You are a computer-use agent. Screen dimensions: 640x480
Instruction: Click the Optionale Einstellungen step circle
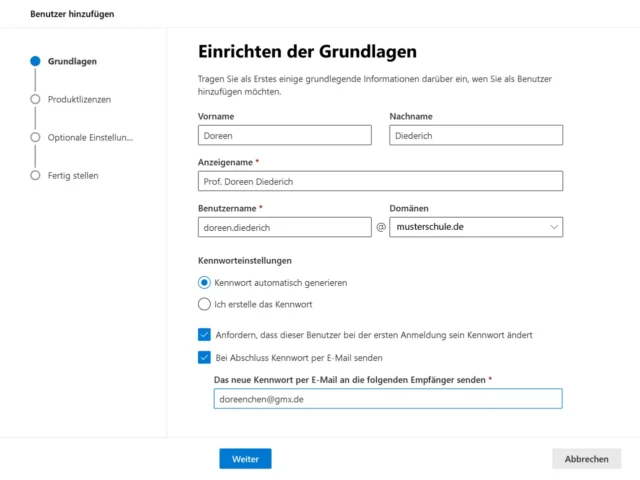(x=35, y=137)
